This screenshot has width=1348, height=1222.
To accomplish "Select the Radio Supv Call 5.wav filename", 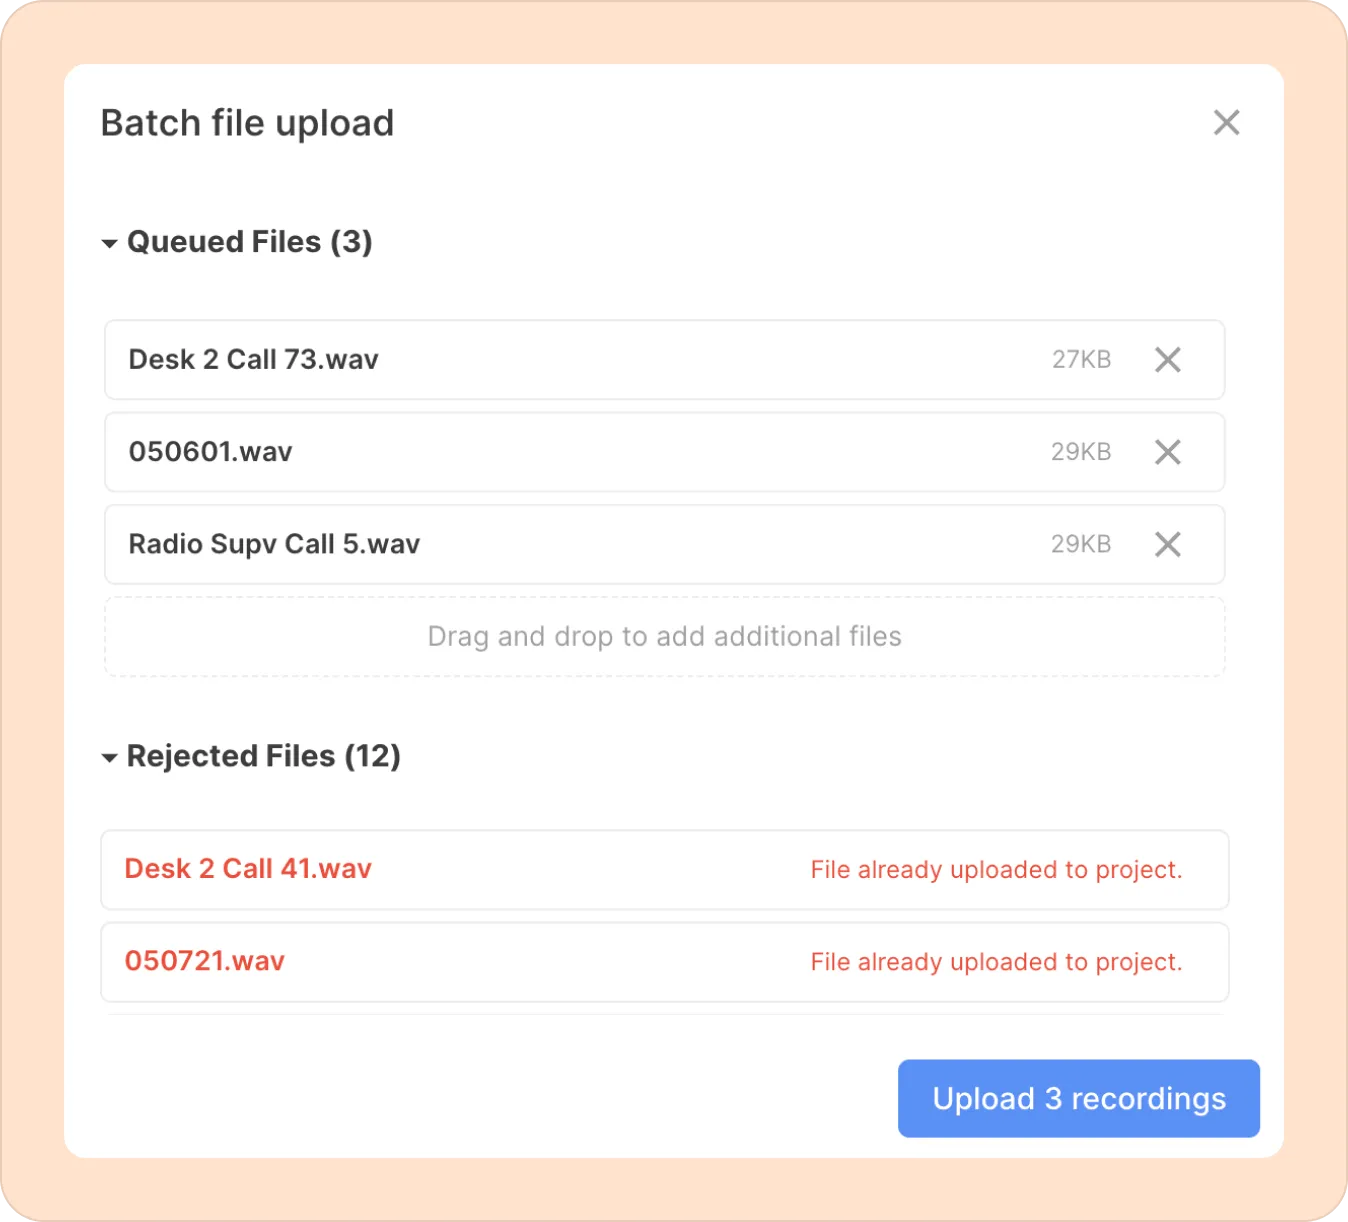I will tap(274, 544).
